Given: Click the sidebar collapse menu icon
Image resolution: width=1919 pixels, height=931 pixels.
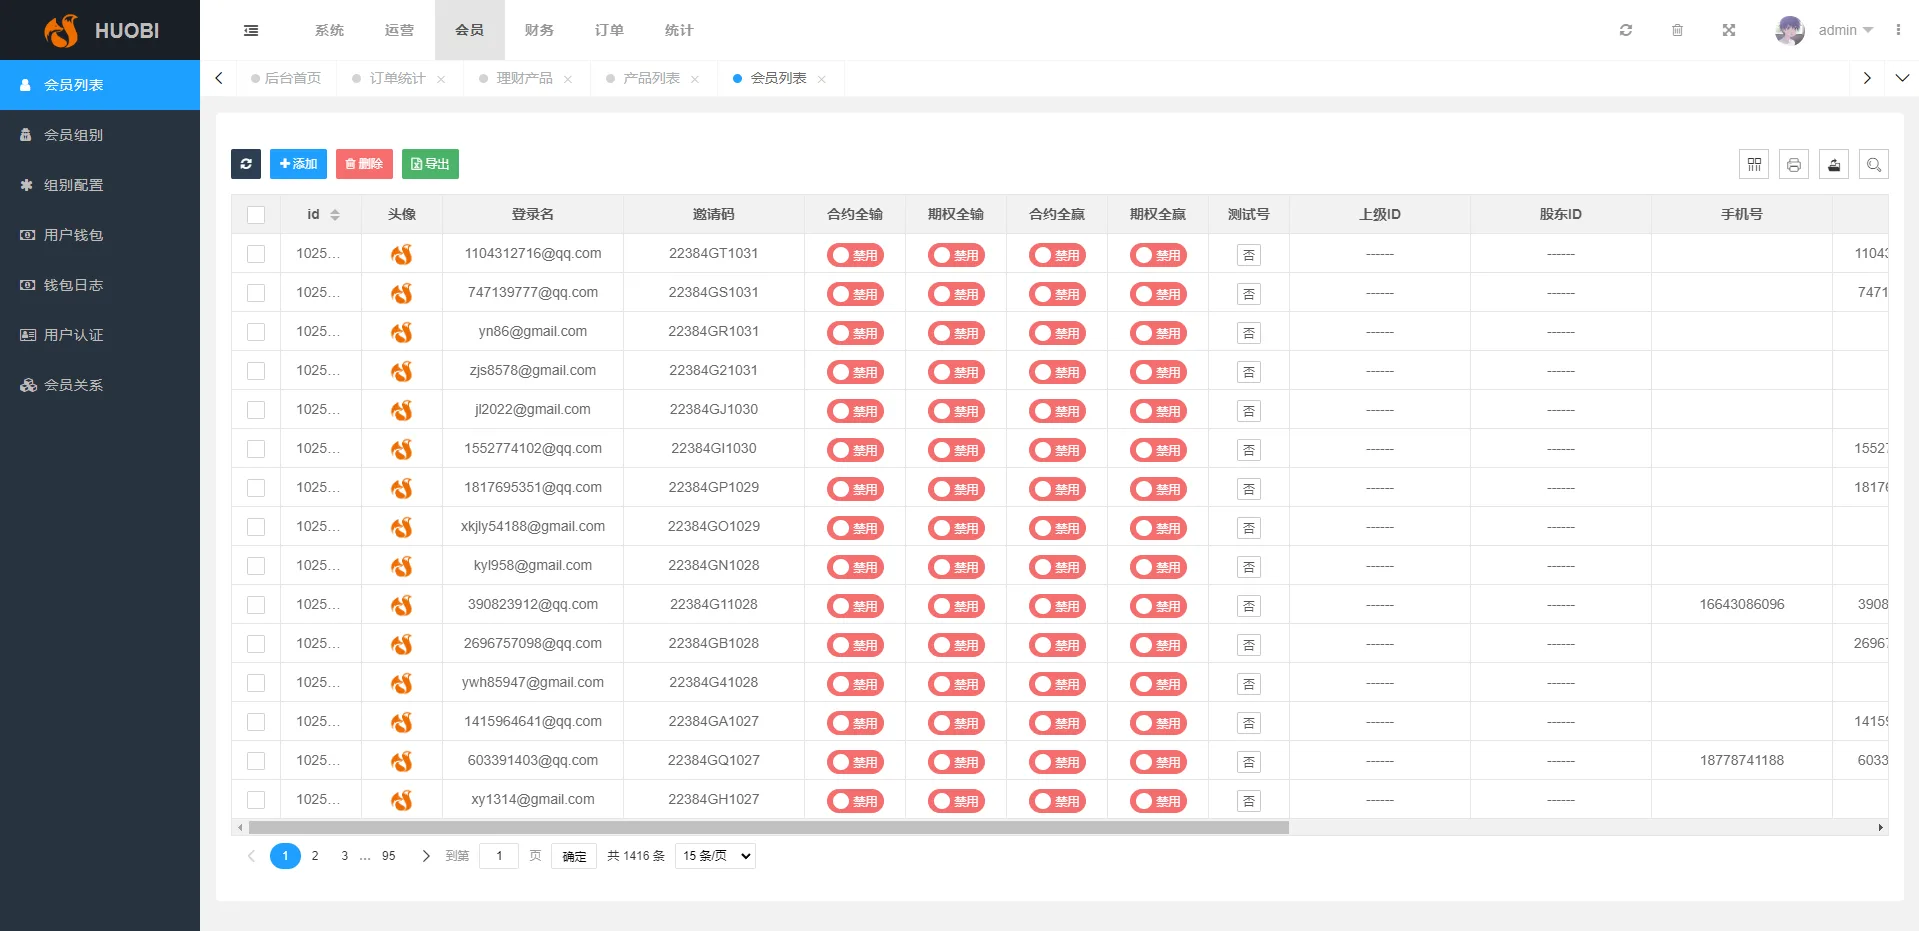Looking at the screenshot, I should click(251, 30).
